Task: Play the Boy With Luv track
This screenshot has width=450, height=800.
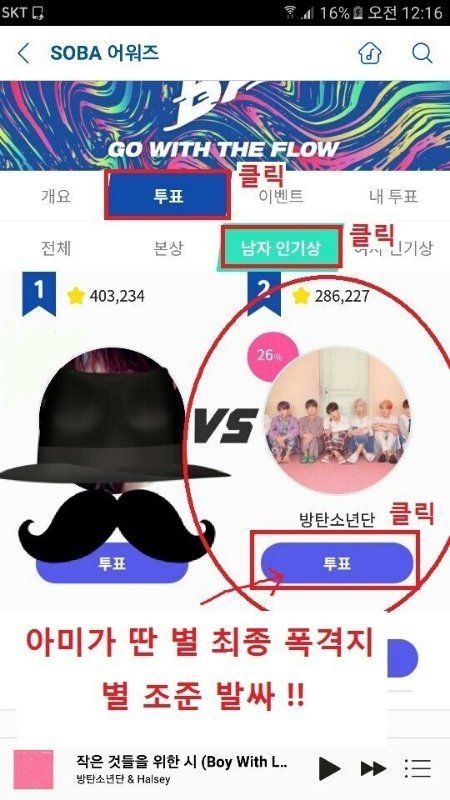Action: (330, 768)
